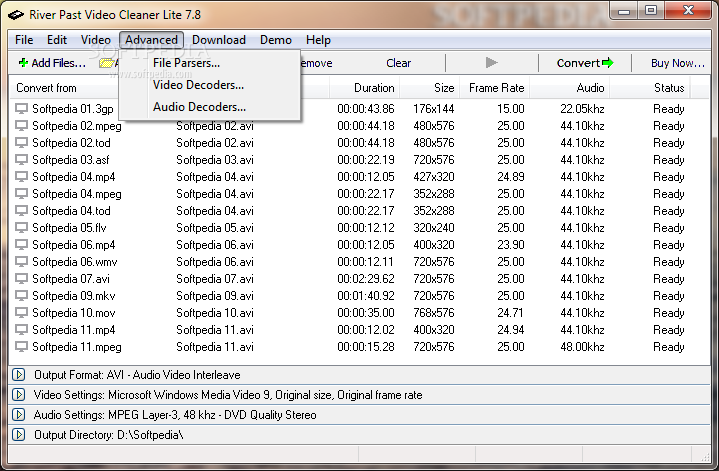Click monitor icon beside Softpedia 02.tod
Screen dimensions: 719x471
coord(21,143)
